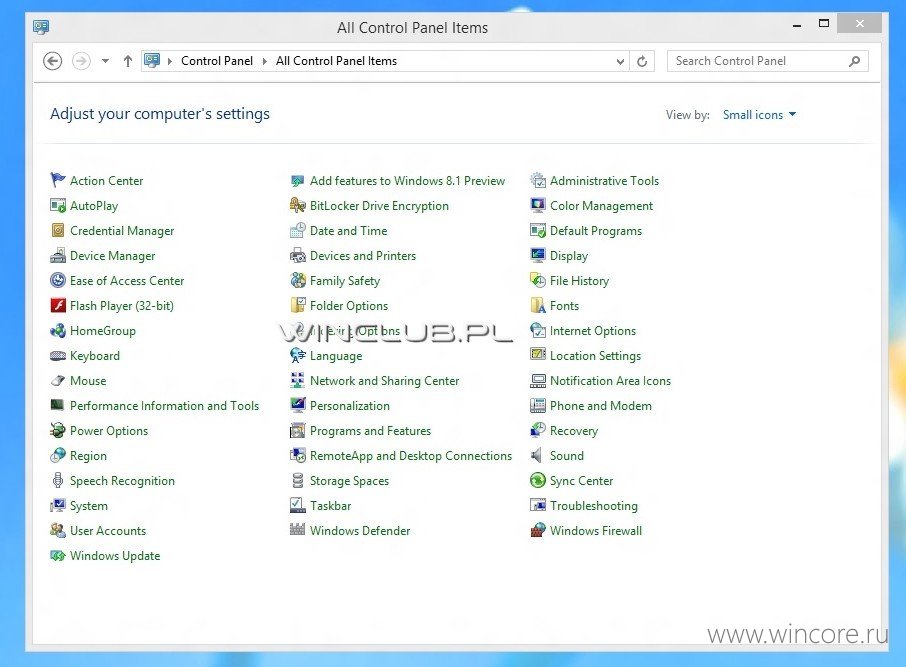This screenshot has height=667, width=906.
Task: Open the System link
Action: [x=88, y=506]
